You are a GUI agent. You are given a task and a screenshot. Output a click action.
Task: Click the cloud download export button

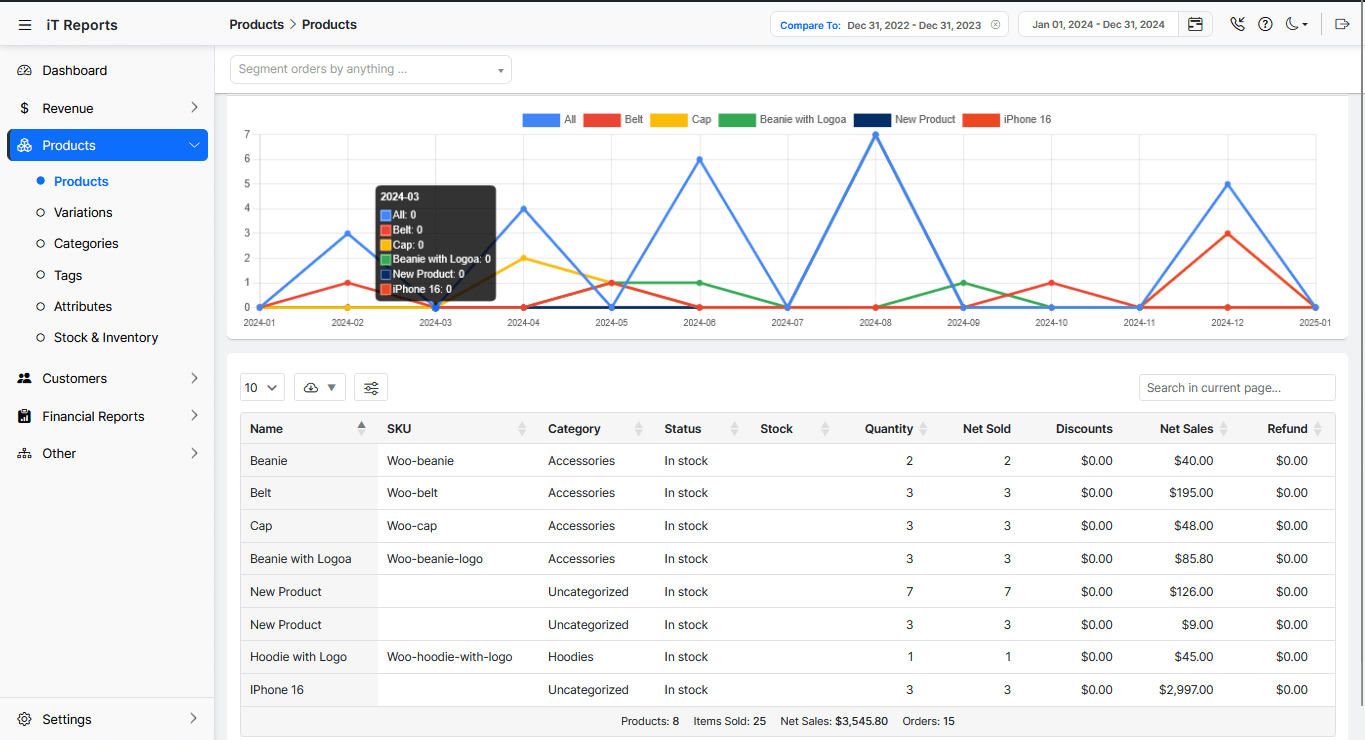(x=320, y=388)
